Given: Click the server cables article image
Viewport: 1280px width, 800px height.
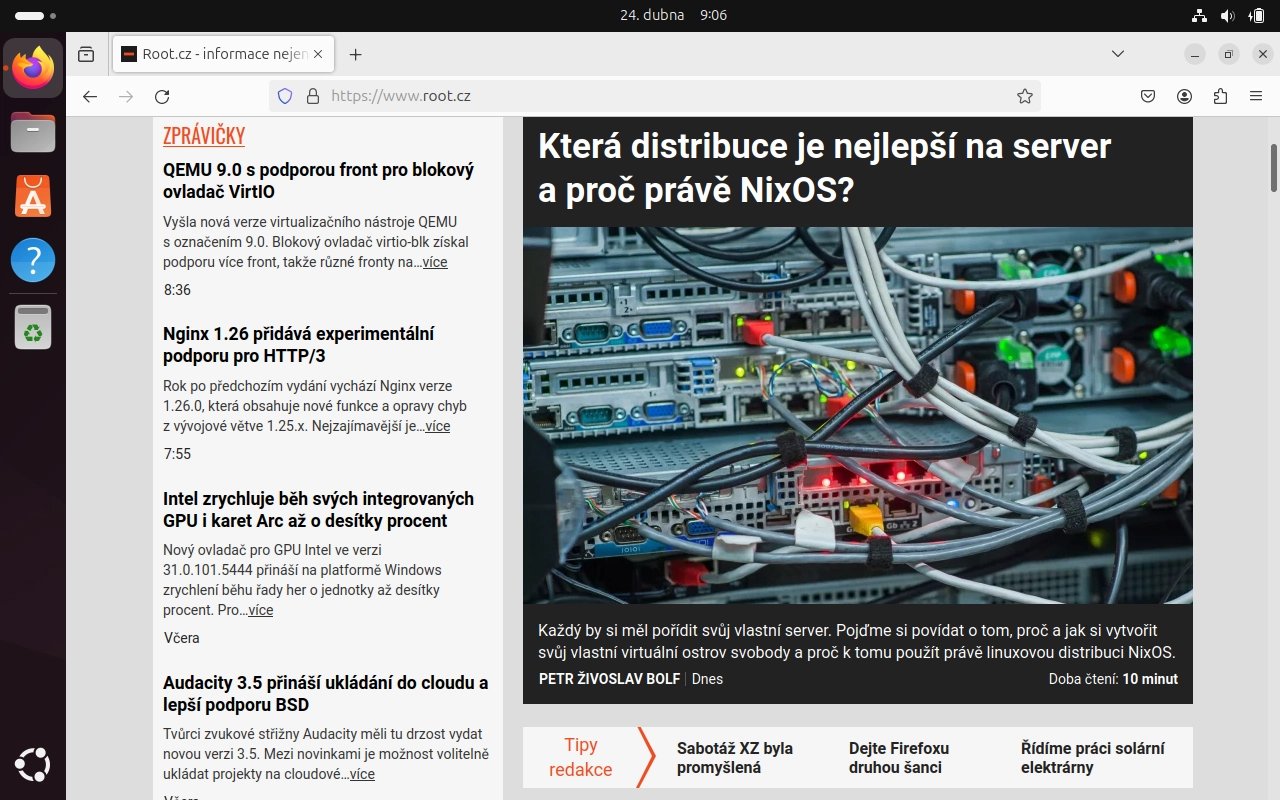Looking at the screenshot, I should (858, 415).
